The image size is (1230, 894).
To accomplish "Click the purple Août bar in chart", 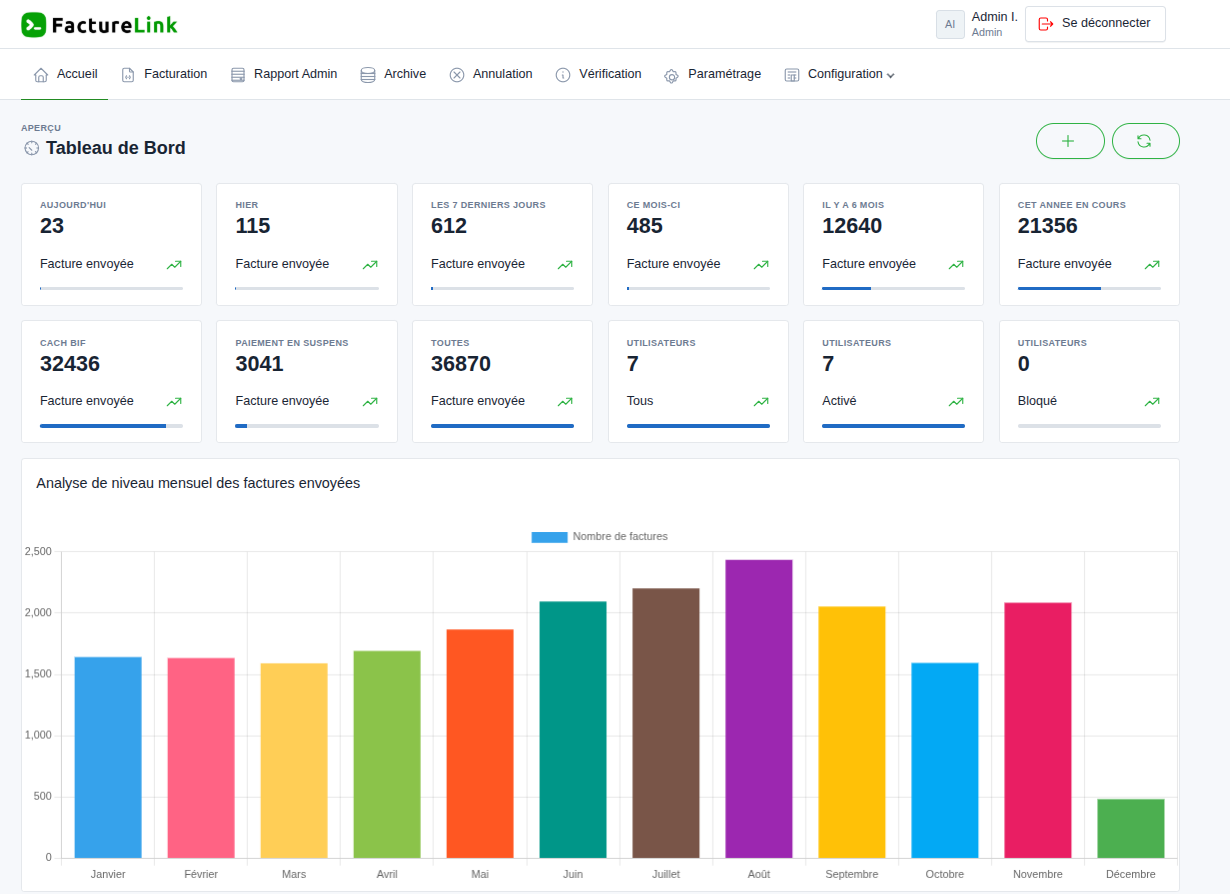I will pos(758,708).
